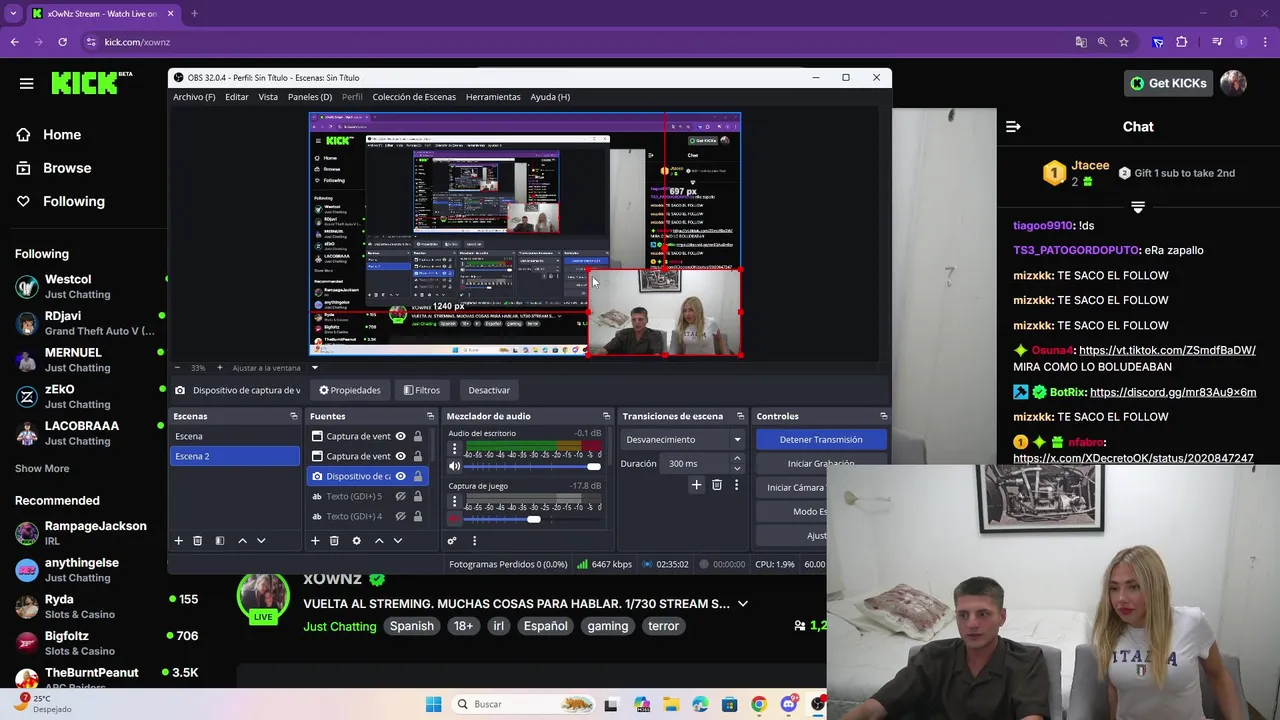The image size is (1280, 720).
Task: Move source up in Fuentes toolbar
Action: [379, 541]
